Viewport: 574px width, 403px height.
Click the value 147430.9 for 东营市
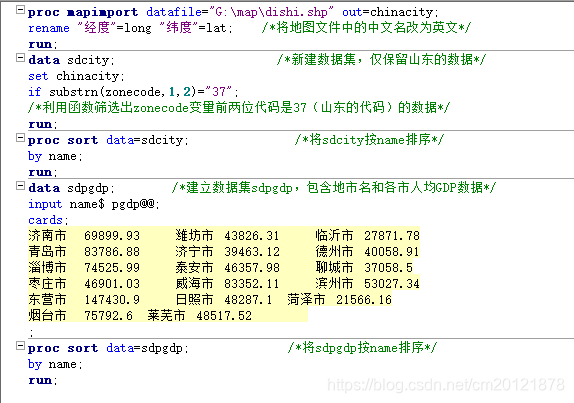coord(112,300)
